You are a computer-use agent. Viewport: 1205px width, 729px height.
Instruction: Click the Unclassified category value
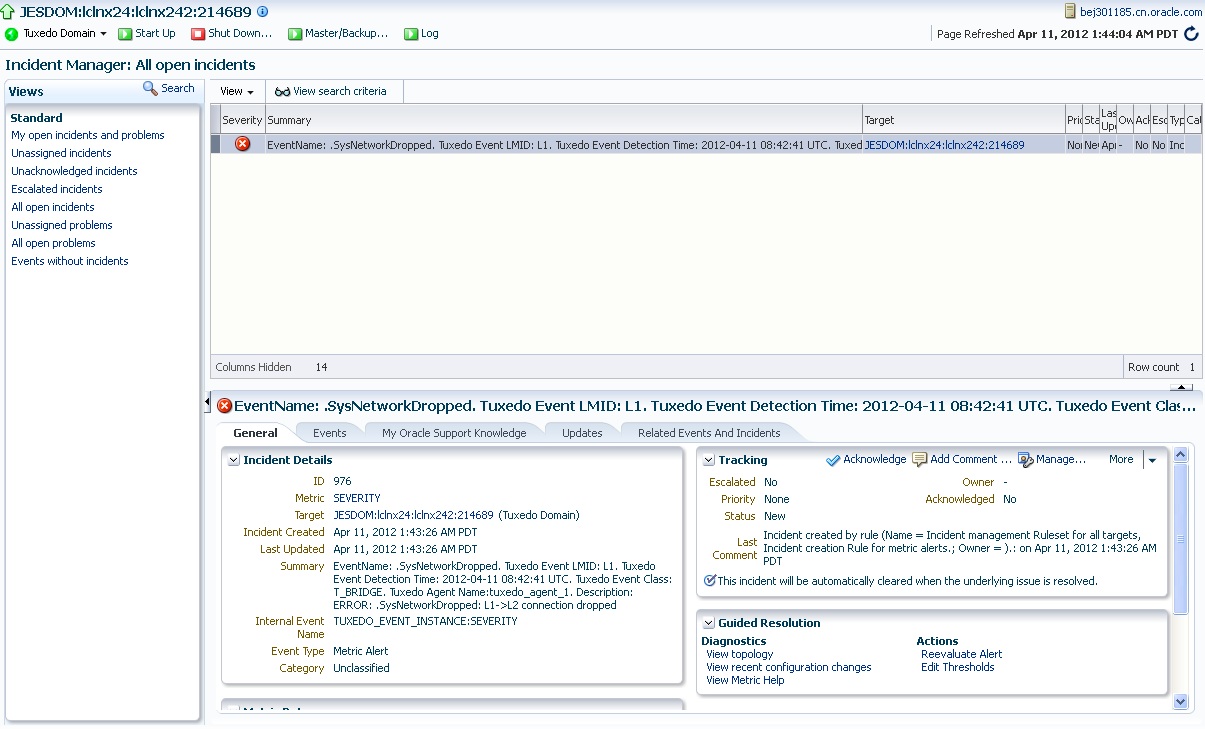(x=361, y=668)
